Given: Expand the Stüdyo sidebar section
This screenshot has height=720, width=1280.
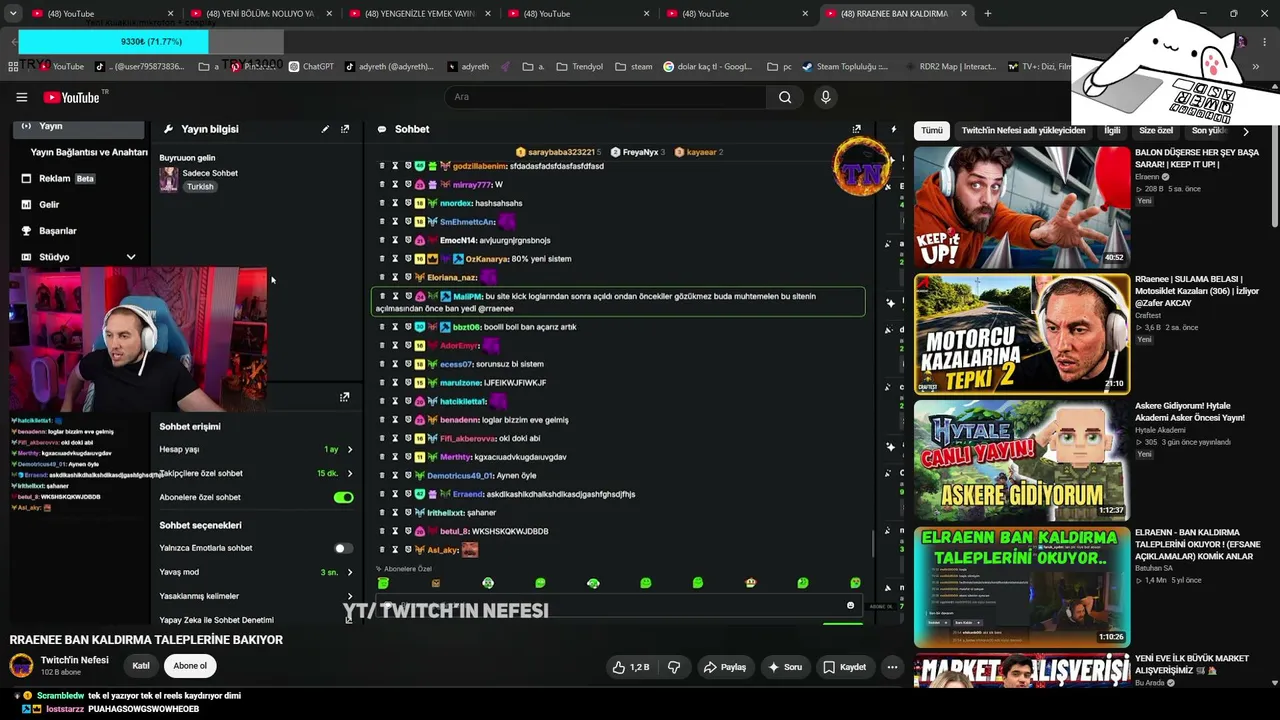Looking at the screenshot, I should click(131, 257).
